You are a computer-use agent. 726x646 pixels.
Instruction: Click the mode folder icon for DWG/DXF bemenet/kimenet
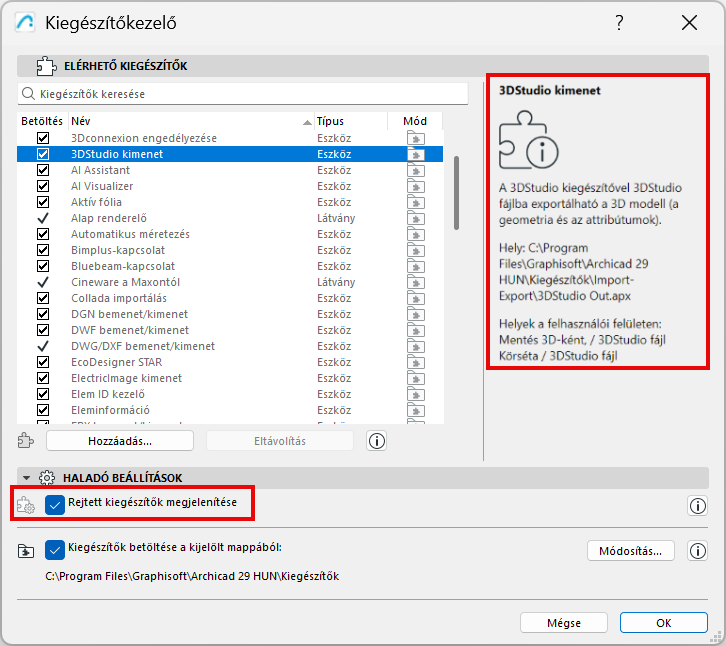pos(416,346)
